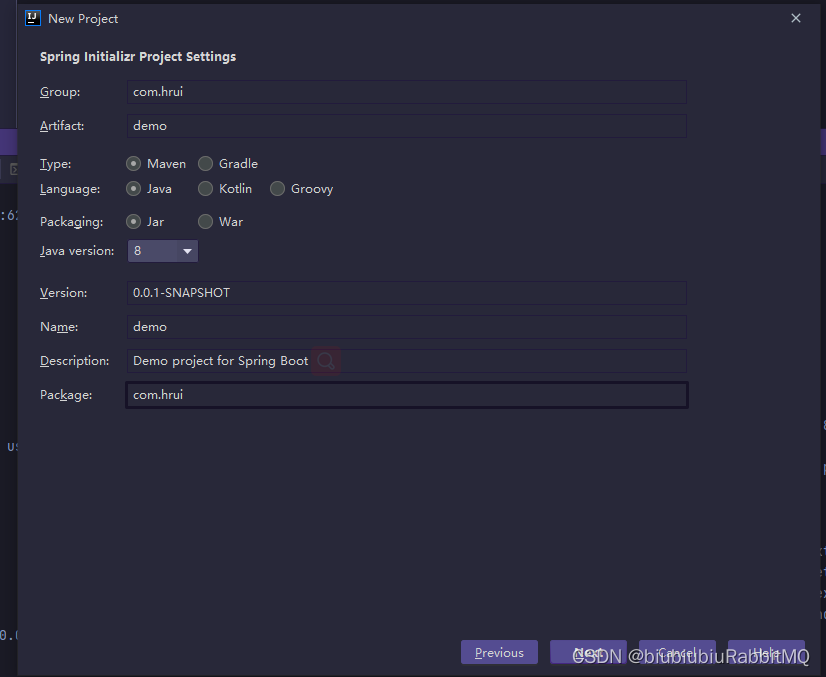
Task: Click into the Name field
Action: pyautogui.click(x=407, y=327)
